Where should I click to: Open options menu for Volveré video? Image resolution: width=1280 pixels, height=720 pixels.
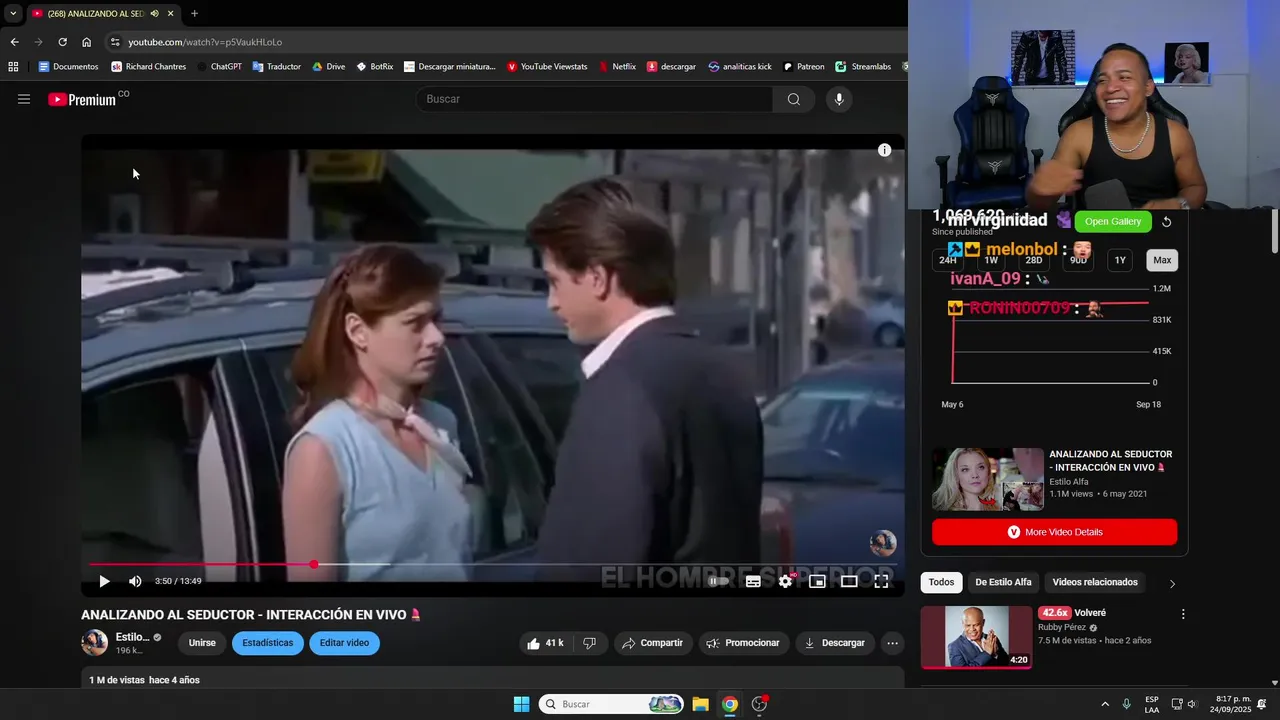tap(1183, 614)
